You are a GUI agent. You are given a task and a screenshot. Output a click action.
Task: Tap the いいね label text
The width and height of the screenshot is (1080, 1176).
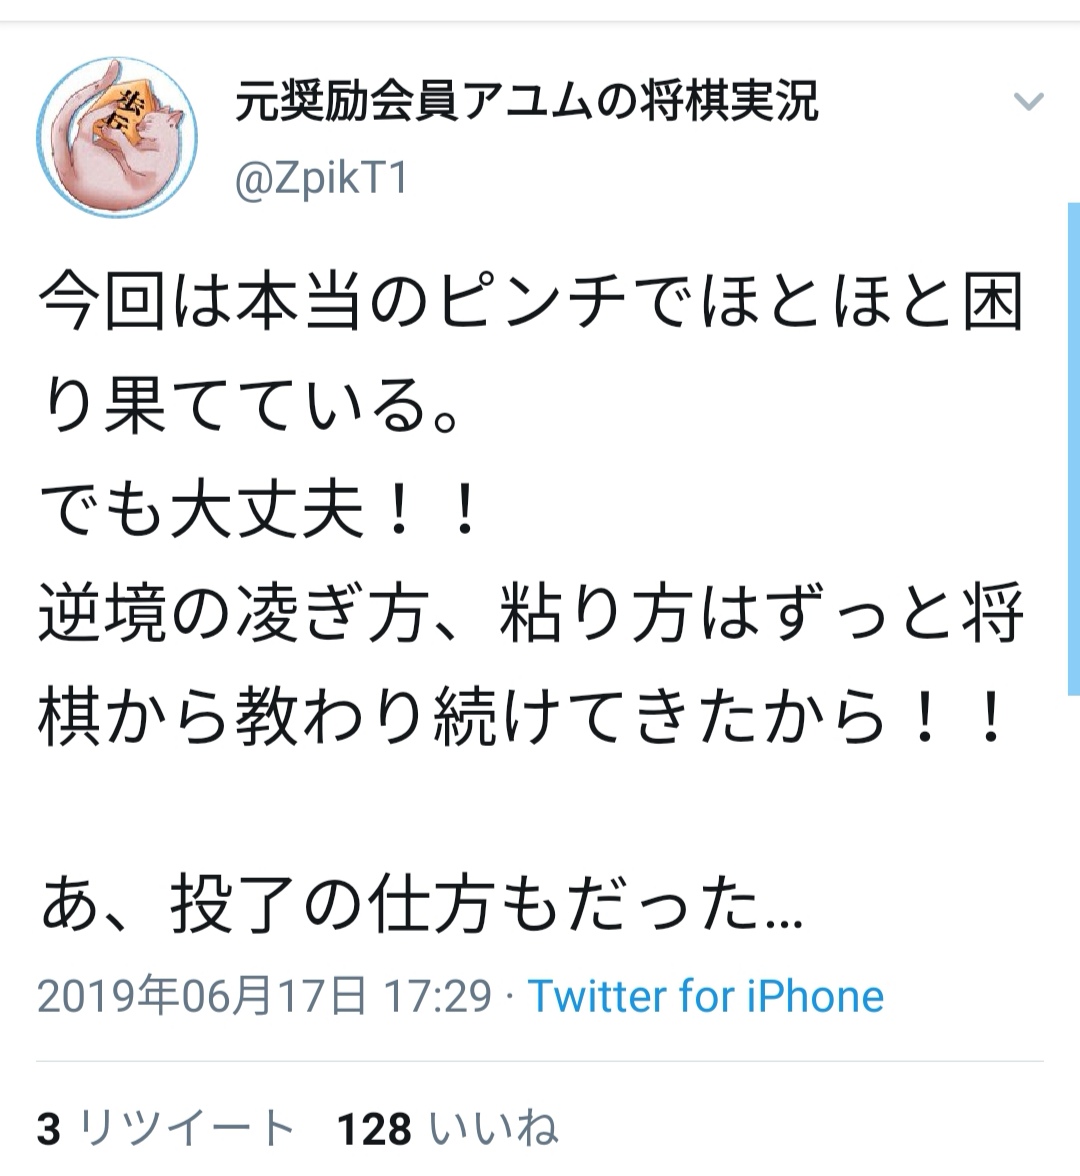pyautogui.click(x=494, y=1128)
